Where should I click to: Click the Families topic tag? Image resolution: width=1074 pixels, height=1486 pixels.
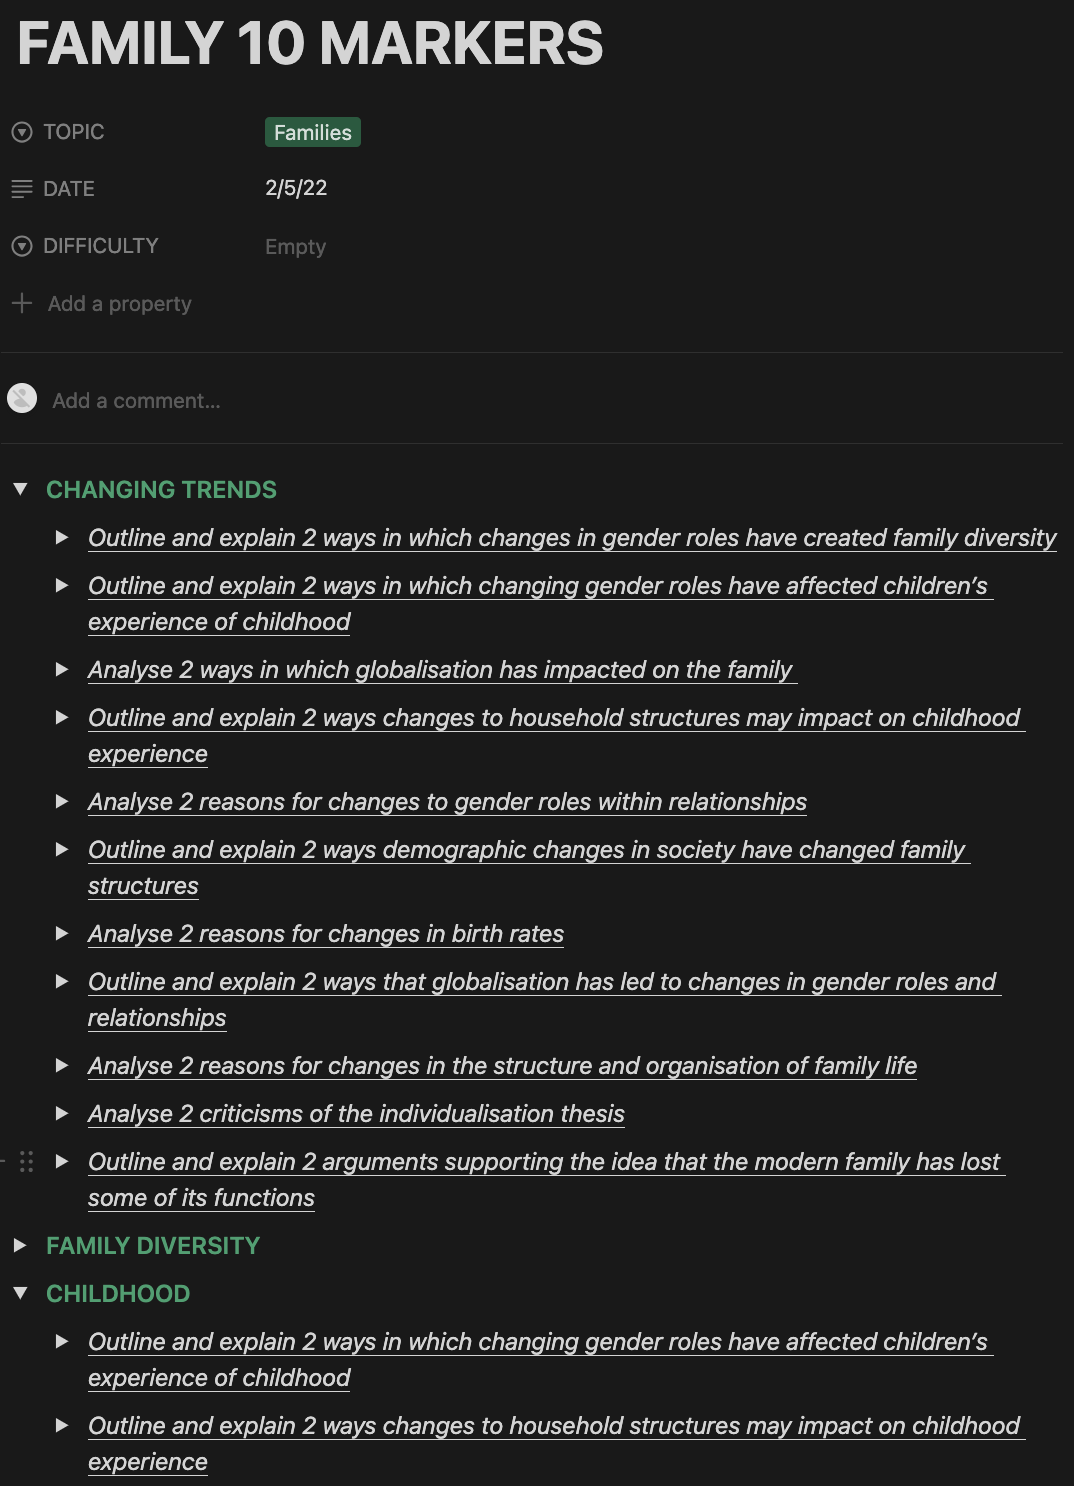313,132
